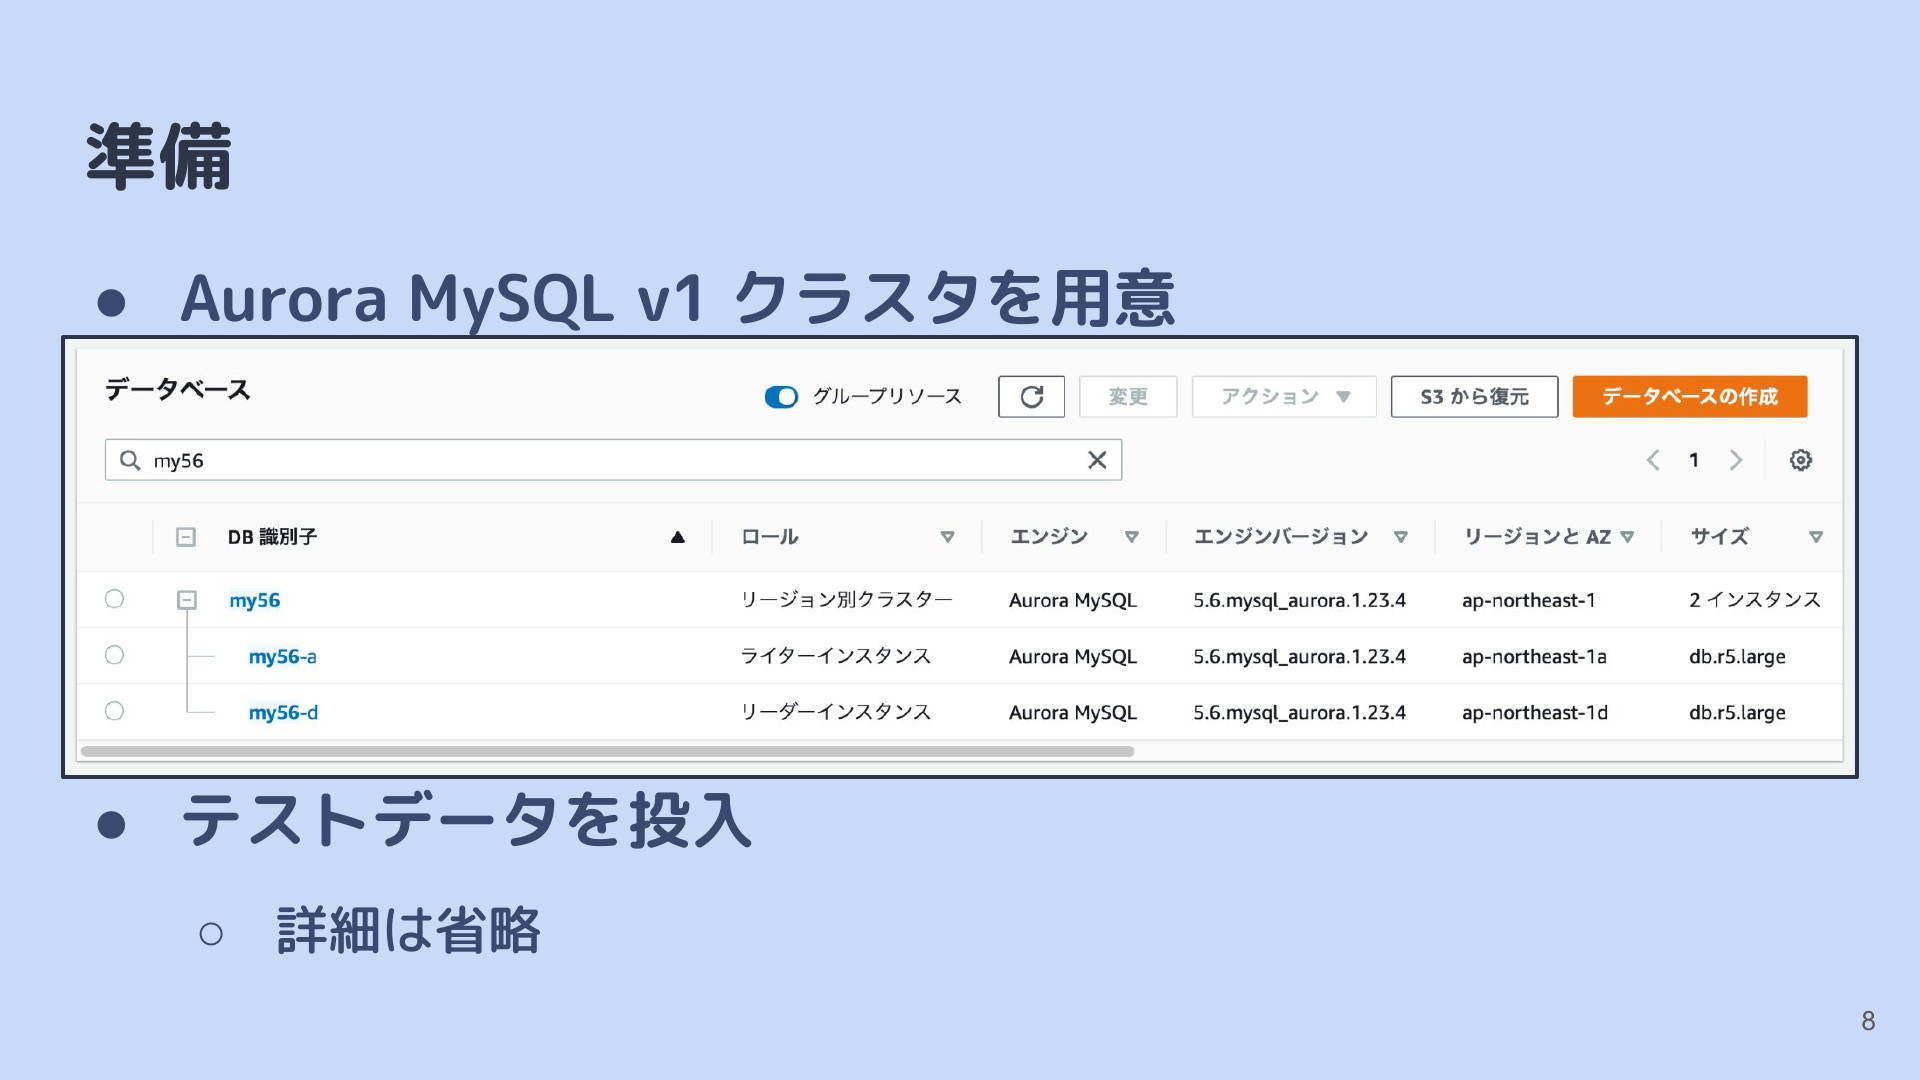Click the horizontal scrollbar of the table
The image size is (1920, 1080).
[607, 751]
